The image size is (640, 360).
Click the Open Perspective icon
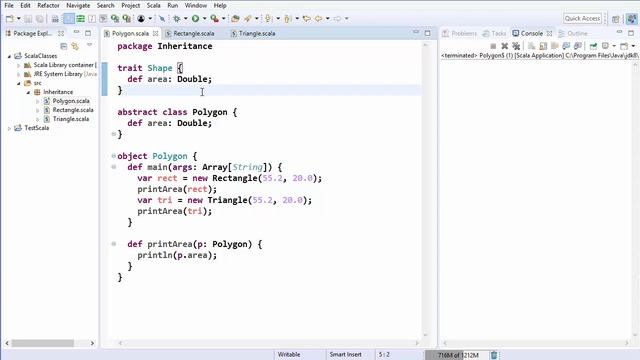click(616, 19)
